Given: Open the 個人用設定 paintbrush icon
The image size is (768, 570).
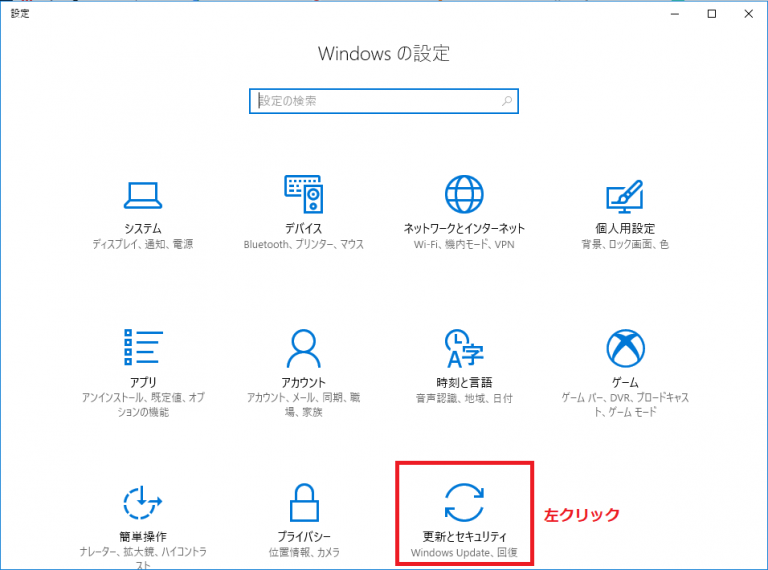Looking at the screenshot, I should 624,196.
